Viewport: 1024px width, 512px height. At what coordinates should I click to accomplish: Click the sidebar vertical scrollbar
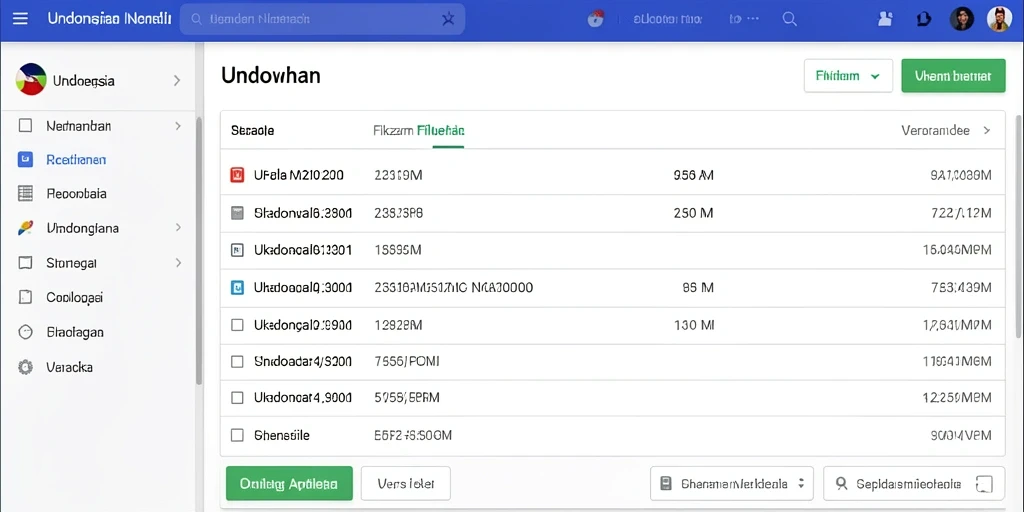(x=199, y=251)
